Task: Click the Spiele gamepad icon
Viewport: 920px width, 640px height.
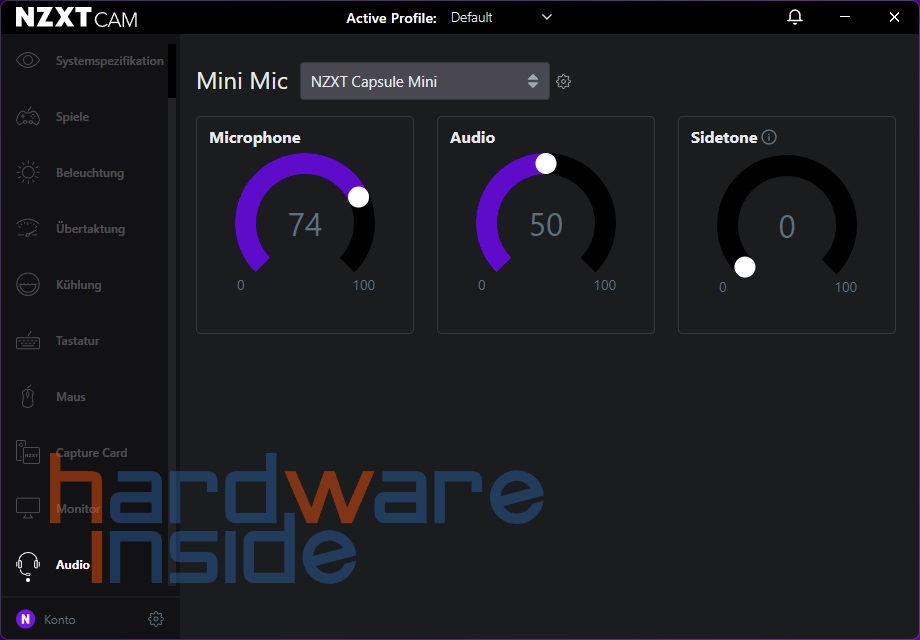Action: click(x=28, y=117)
